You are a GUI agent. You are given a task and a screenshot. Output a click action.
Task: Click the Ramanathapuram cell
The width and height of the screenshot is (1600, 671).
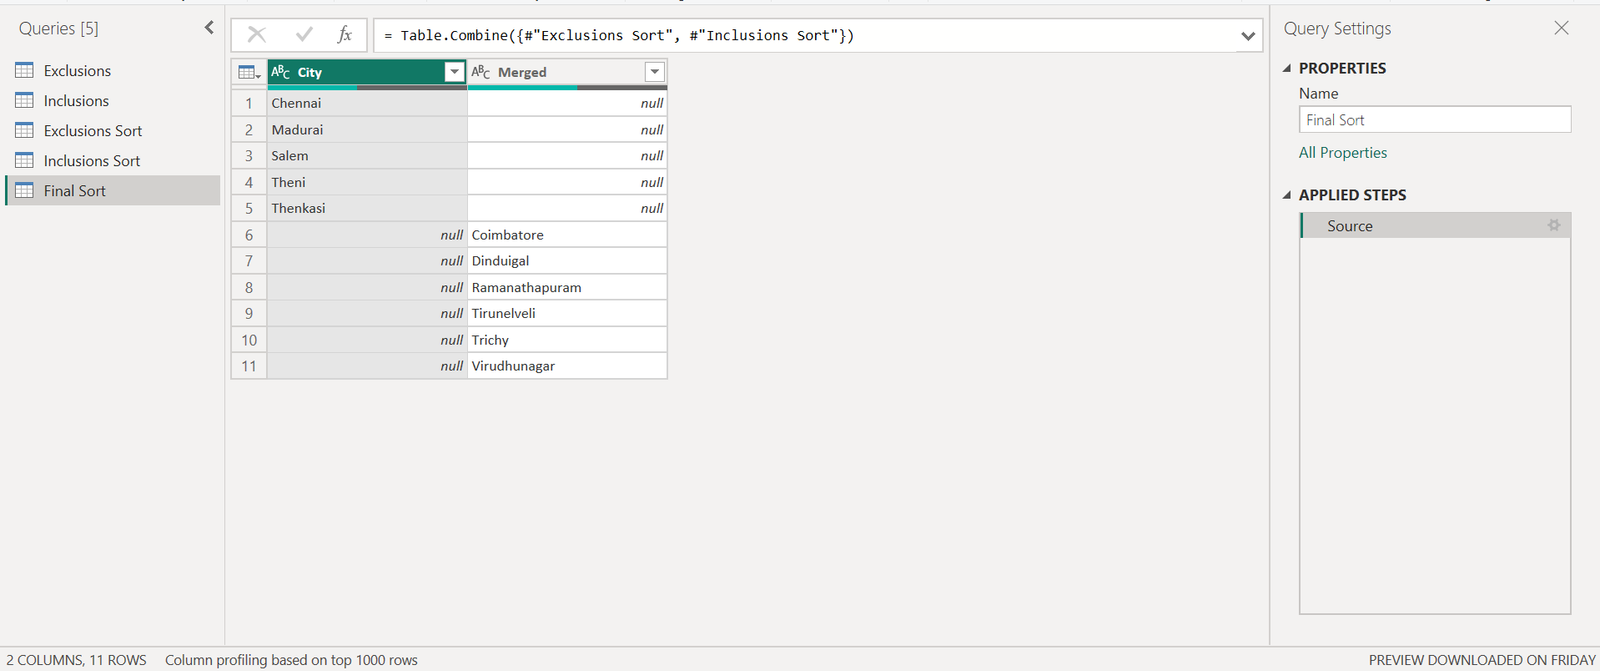pyautogui.click(x=567, y=287)
